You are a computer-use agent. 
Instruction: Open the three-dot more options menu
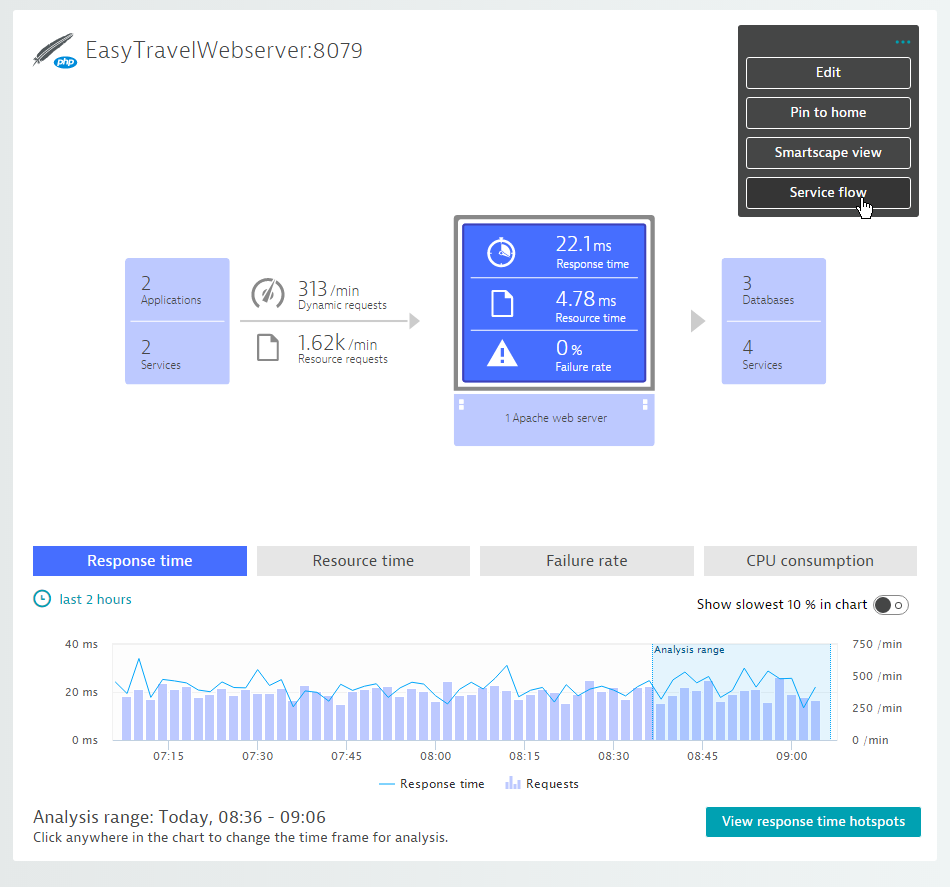[902, 42]
